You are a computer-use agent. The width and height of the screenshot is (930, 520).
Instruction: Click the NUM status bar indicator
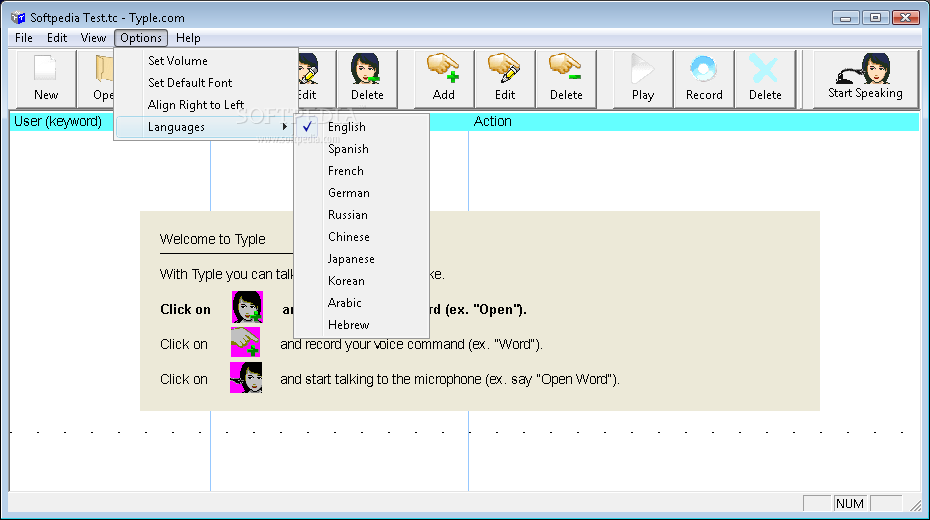click(850, 503)
